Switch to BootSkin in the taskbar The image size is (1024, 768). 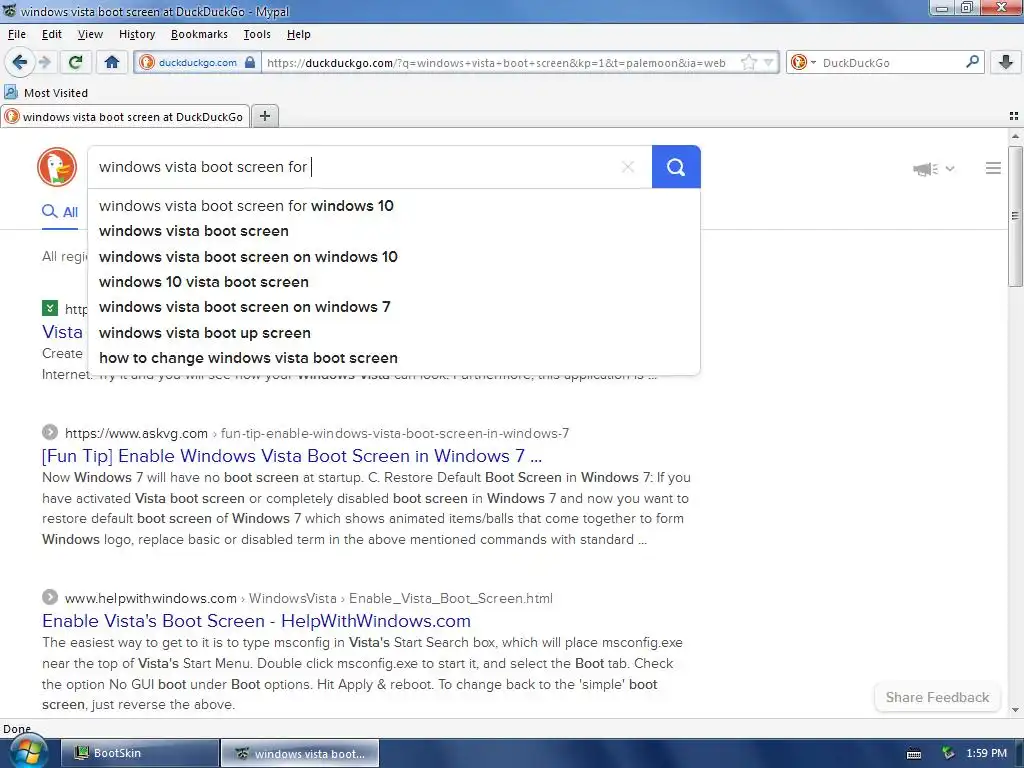click(140, 753)
